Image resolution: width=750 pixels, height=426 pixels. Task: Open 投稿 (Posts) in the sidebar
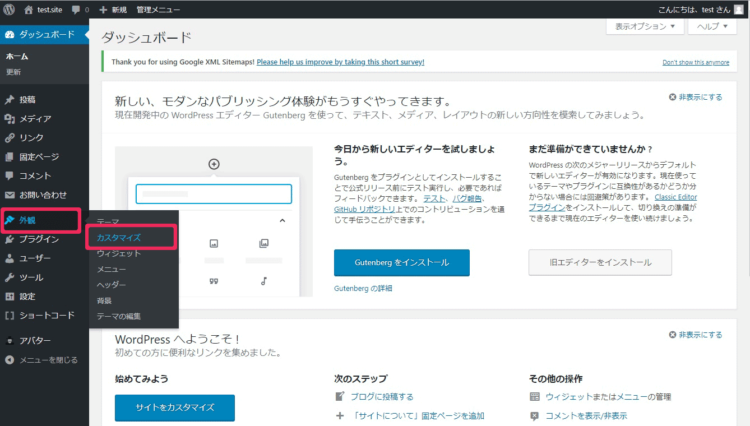click(x=27, y=99)
